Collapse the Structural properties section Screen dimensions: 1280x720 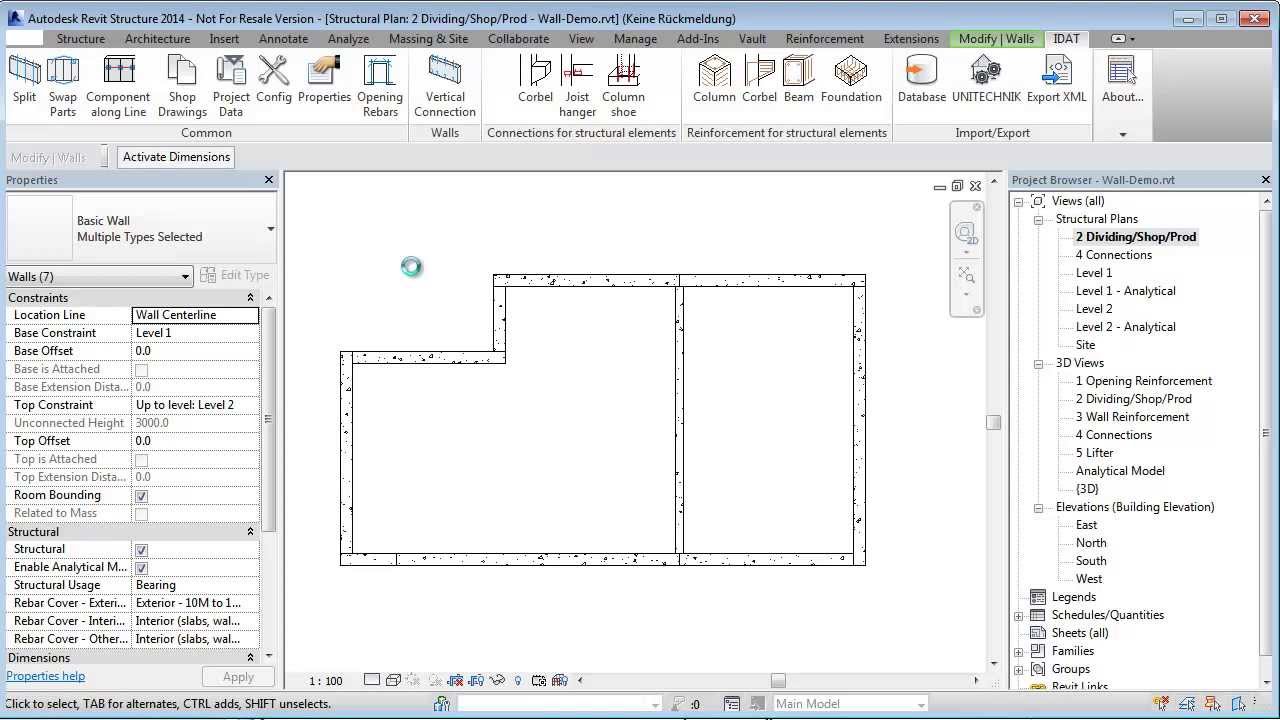coord(250,532)
